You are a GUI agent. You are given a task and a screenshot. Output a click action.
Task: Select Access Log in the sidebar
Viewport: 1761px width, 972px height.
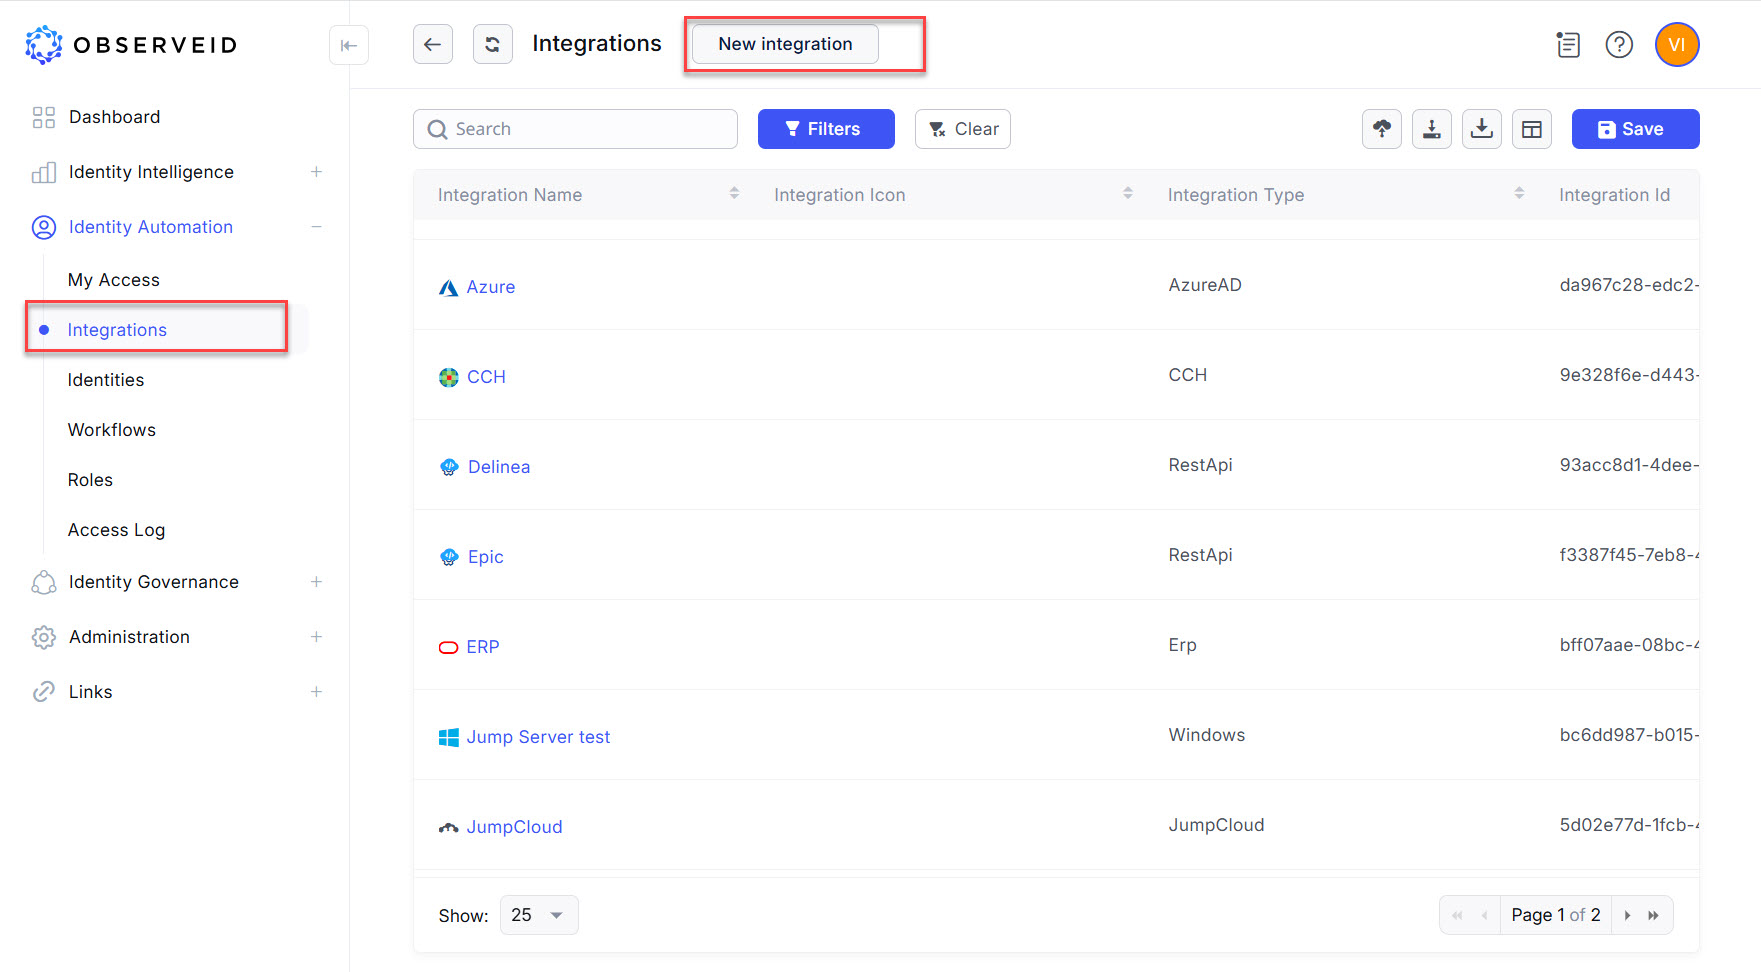tap(116, 529)
